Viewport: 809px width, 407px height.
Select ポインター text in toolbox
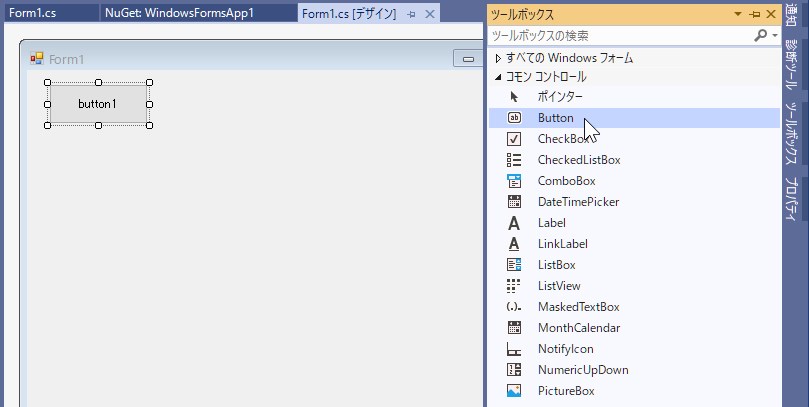(560, 96)
